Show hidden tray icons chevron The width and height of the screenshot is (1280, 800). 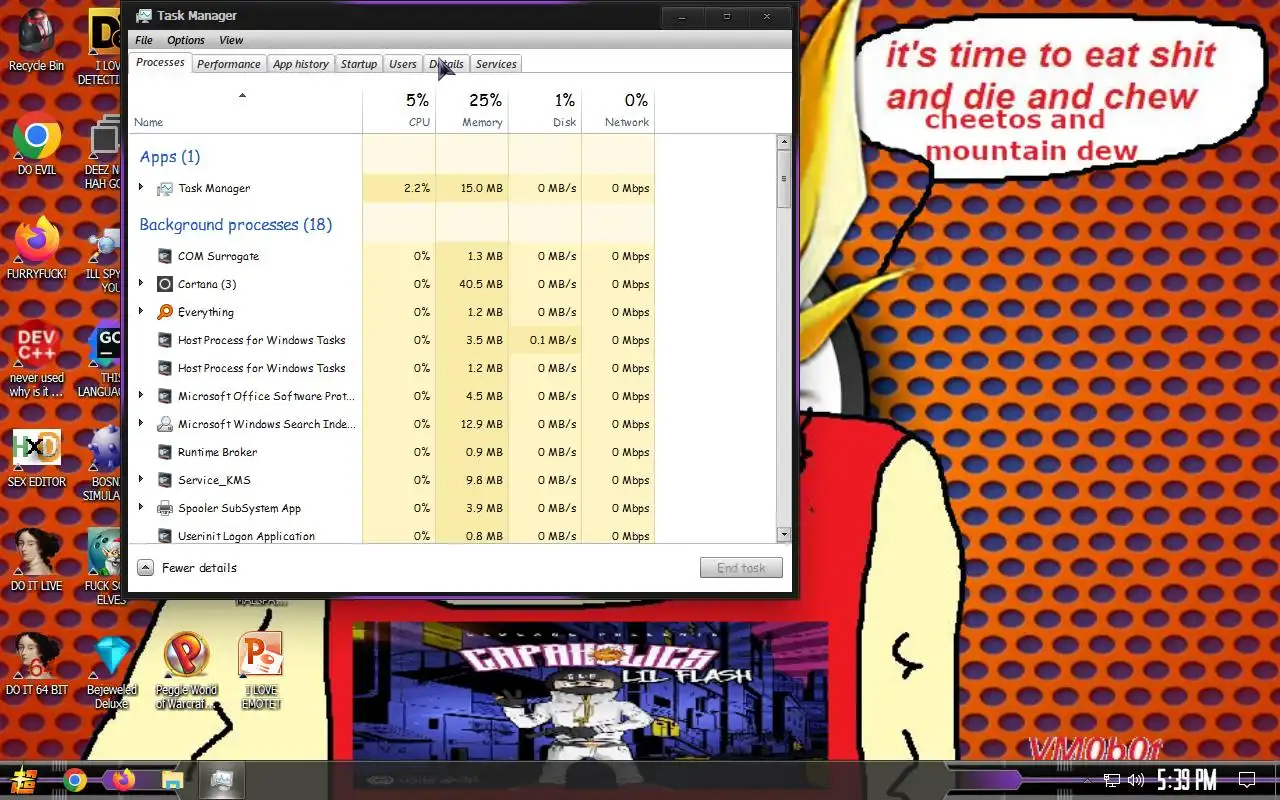point(1088,780)
